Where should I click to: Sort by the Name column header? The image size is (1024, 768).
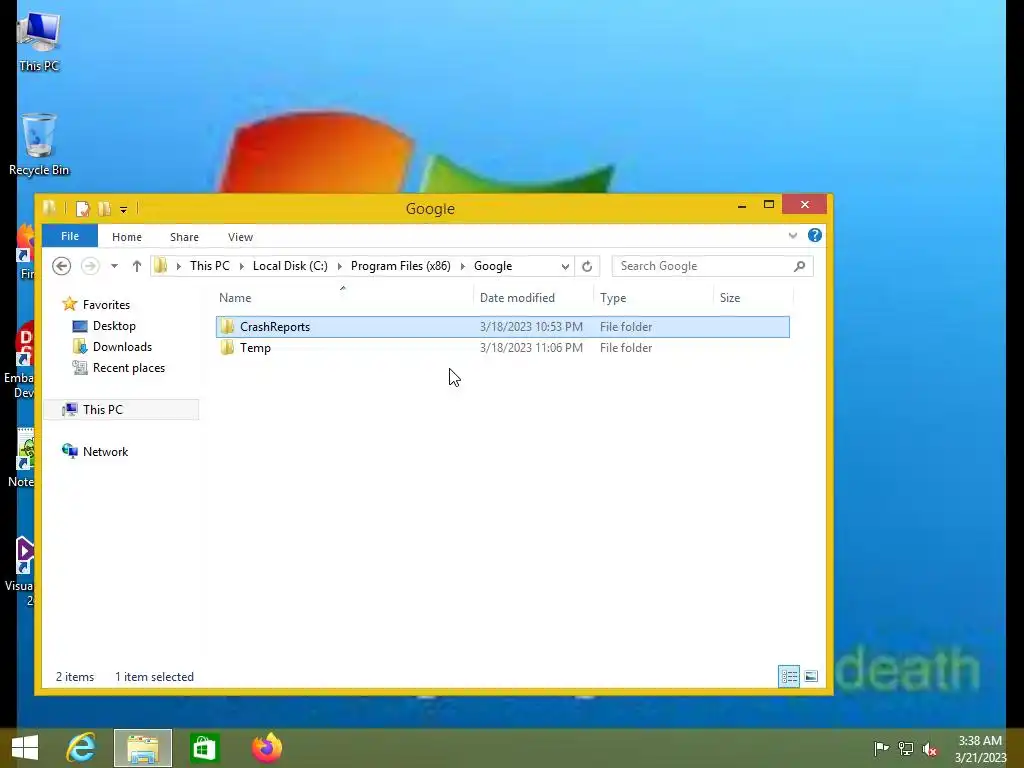344,298
